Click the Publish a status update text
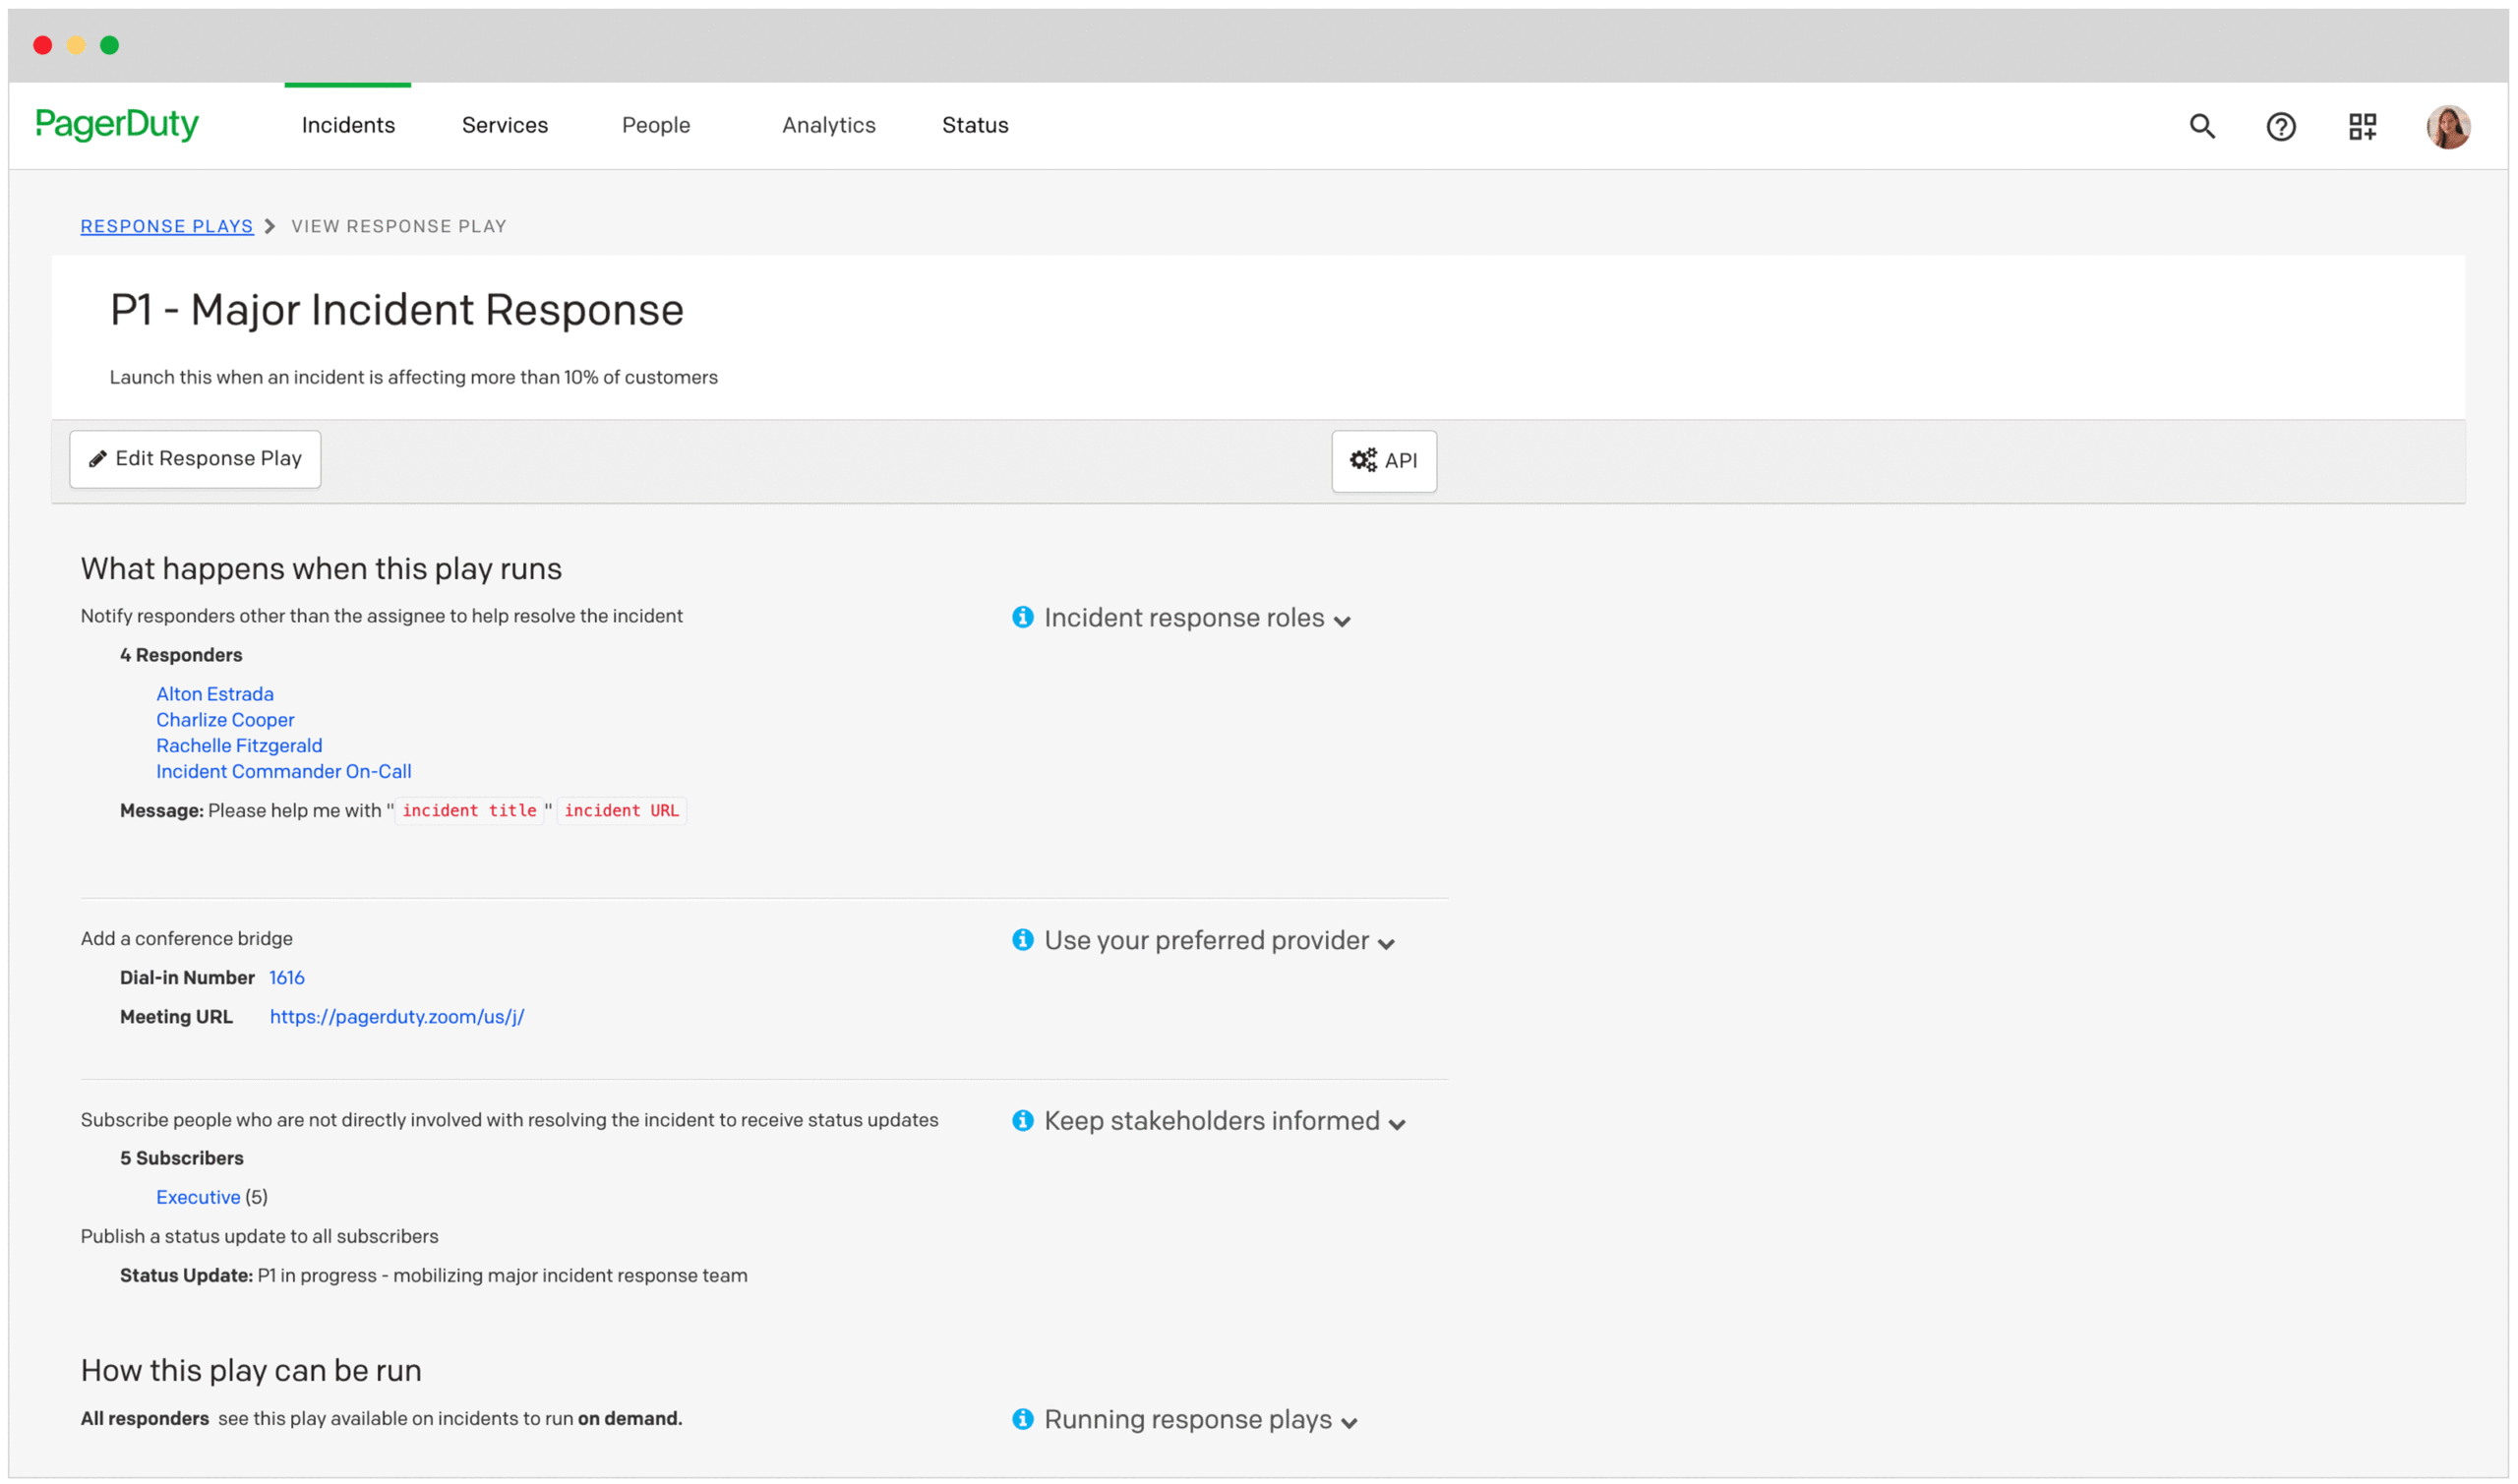 pyautogui.click(x=260, y=1237)
